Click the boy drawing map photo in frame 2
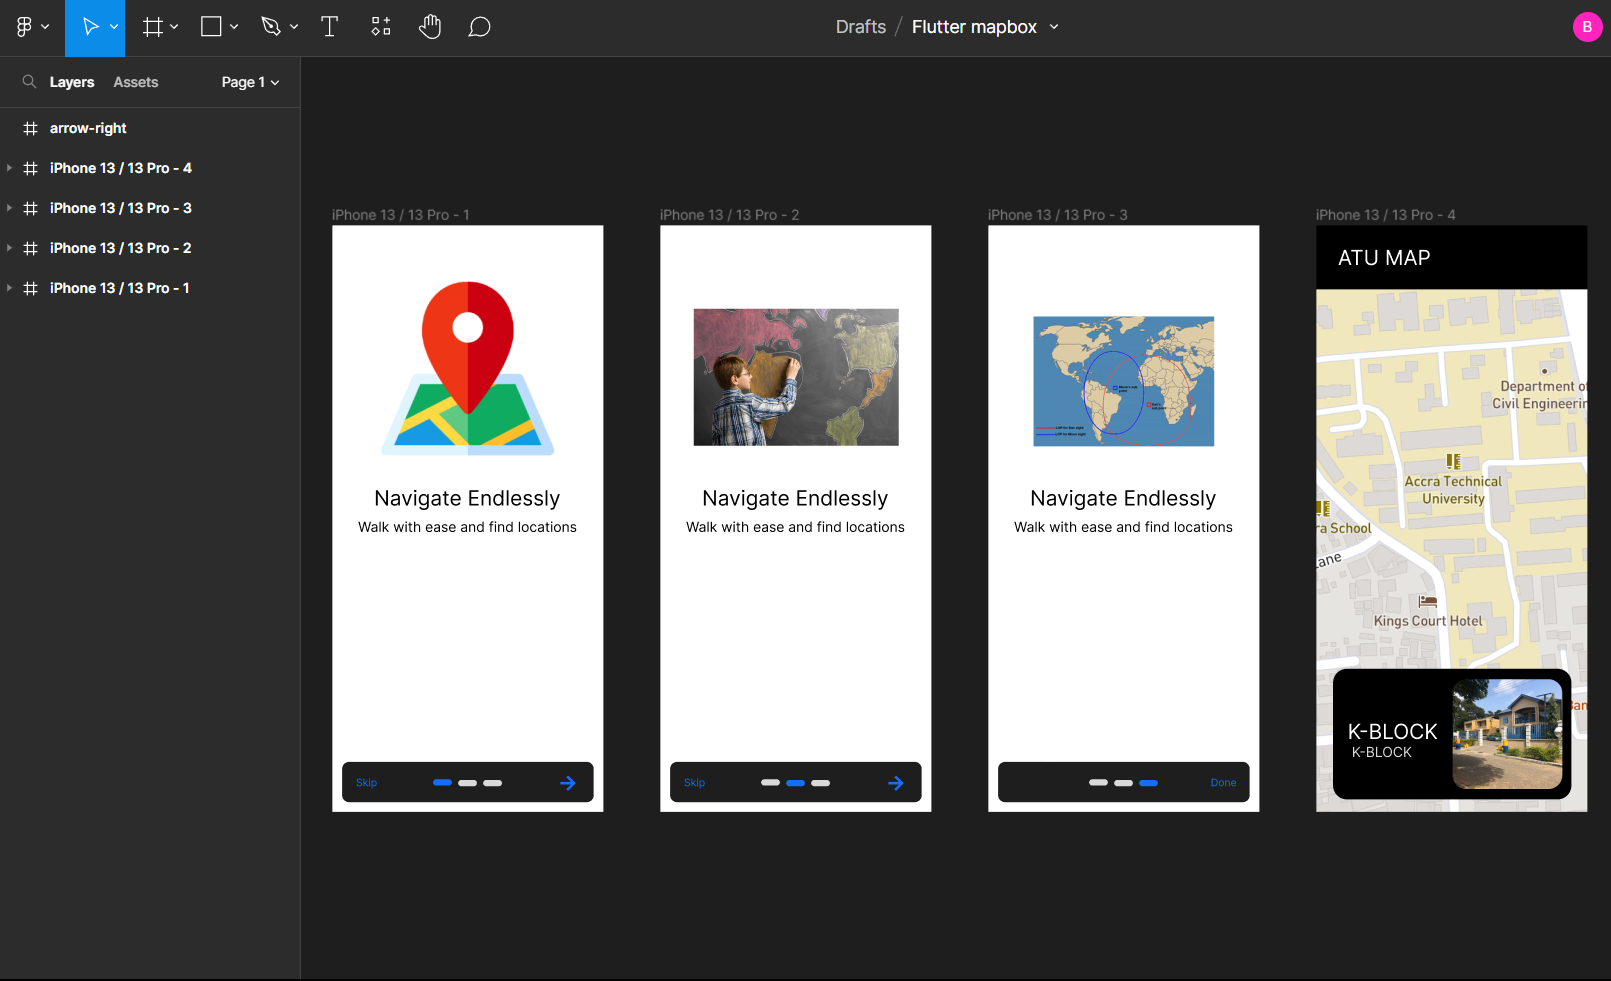This screenshot has width=1611, height=981. 796,377
